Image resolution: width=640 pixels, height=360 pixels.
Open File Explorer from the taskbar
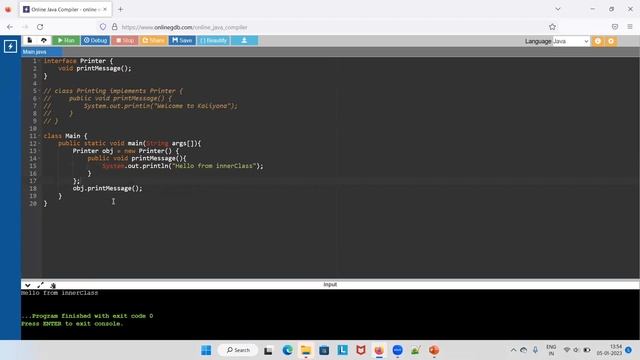pos(306,350)
